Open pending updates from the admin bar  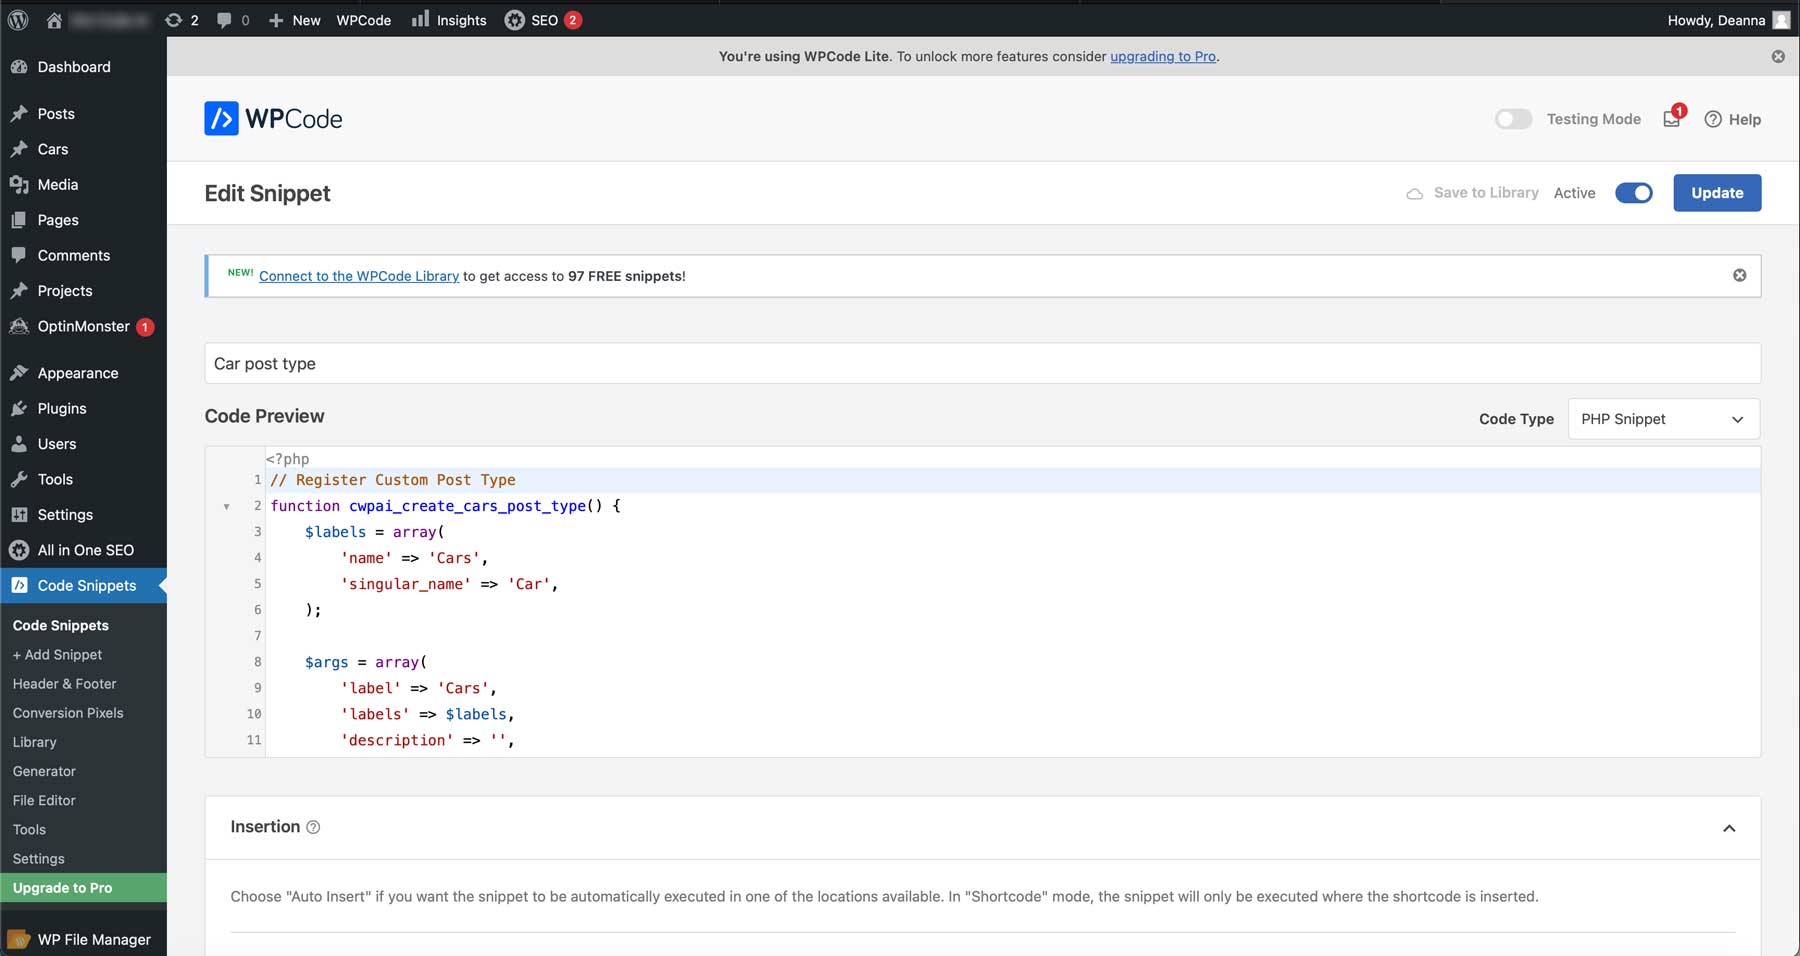[x=183, y=19]
